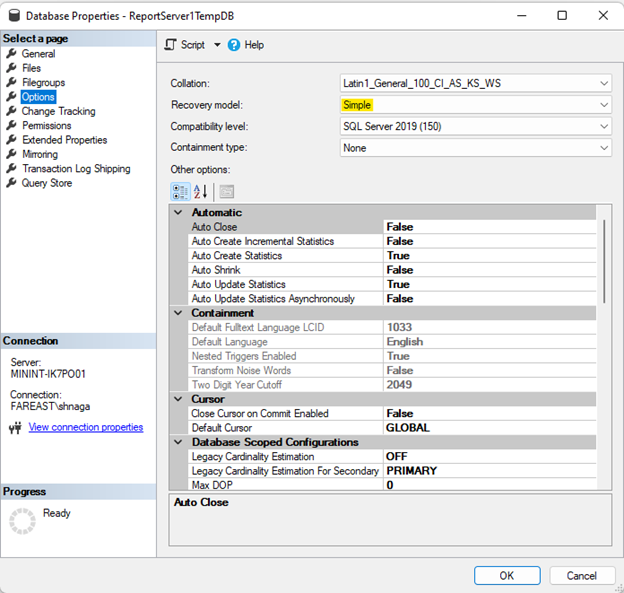Open the Containment type dropdown

click(x=604, y=148)
